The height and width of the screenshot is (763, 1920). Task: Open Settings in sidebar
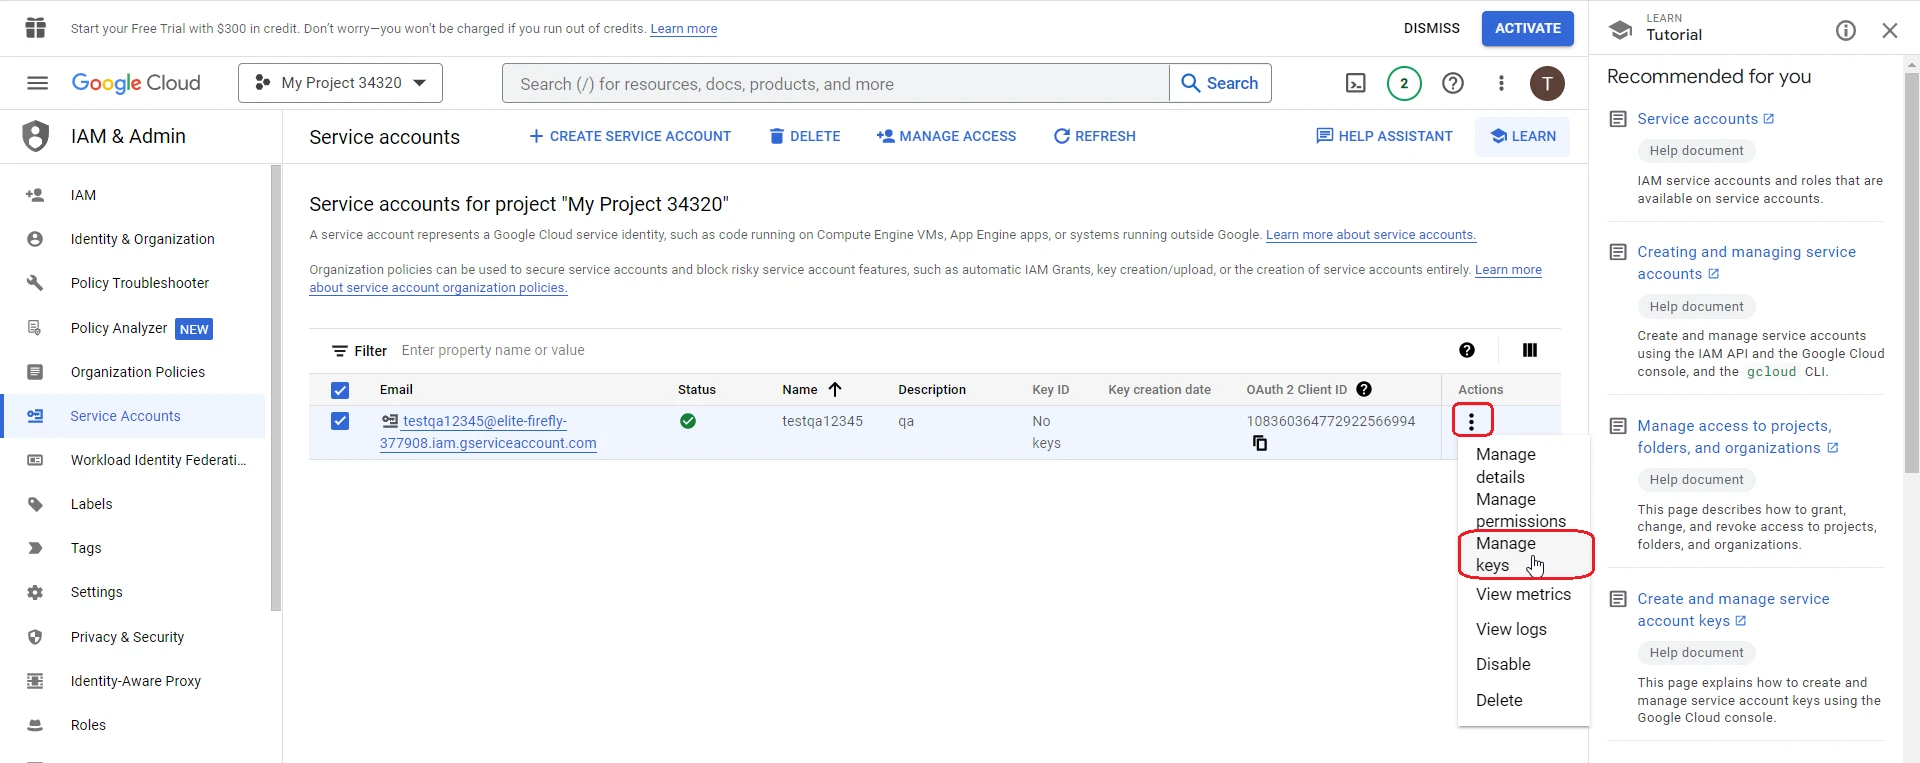click(134, 592)
